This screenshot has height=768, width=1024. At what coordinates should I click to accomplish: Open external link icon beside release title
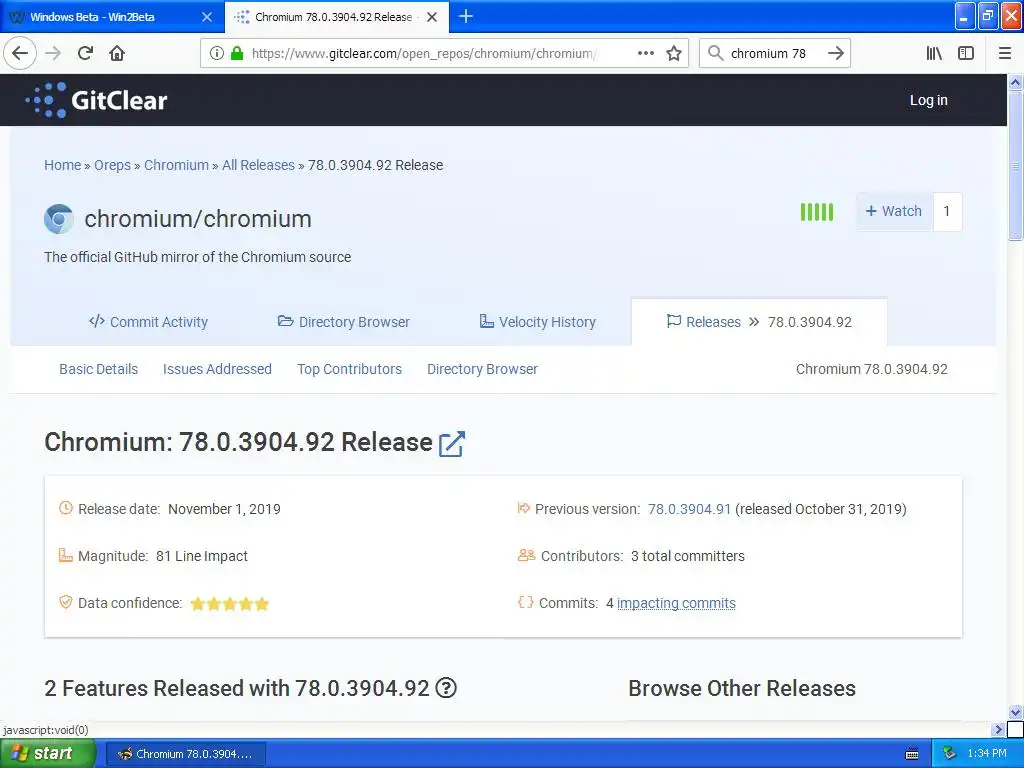(451, 444)
